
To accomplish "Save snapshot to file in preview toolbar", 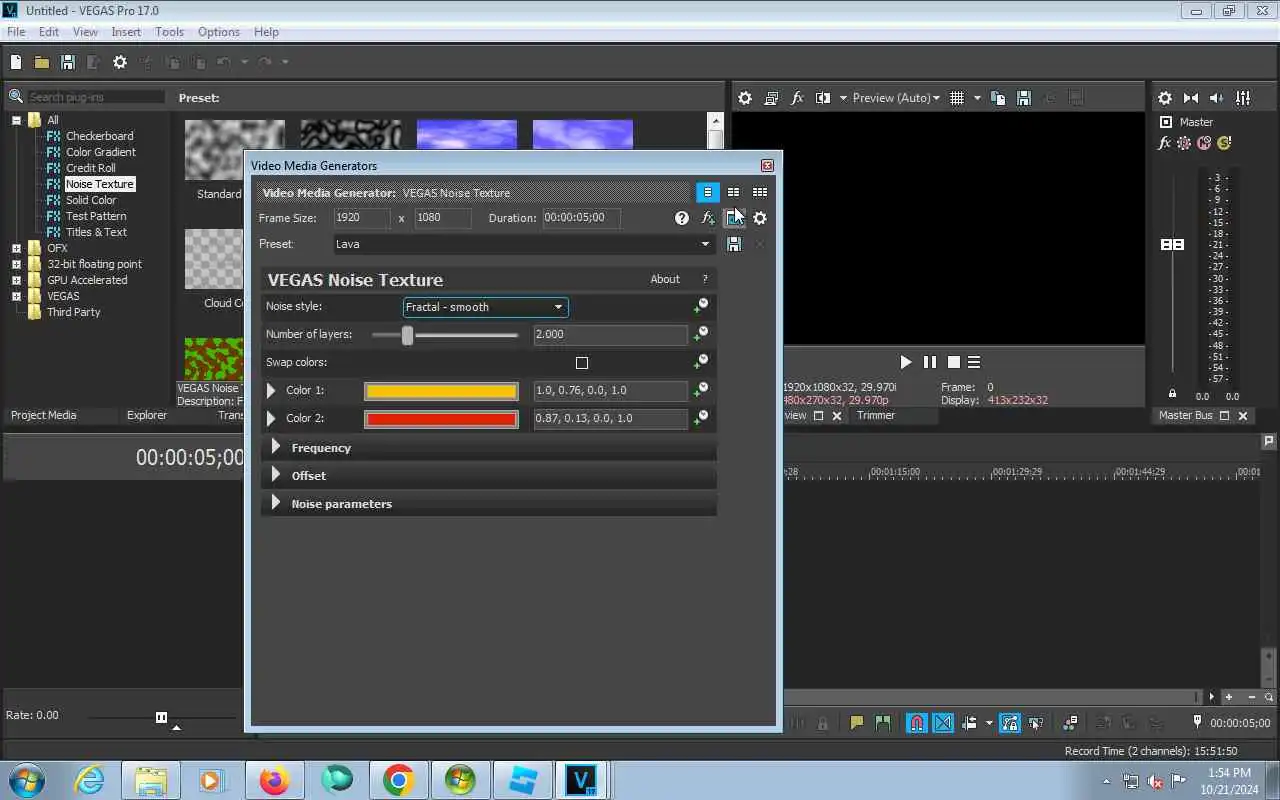I will [x=1023, y=98].
